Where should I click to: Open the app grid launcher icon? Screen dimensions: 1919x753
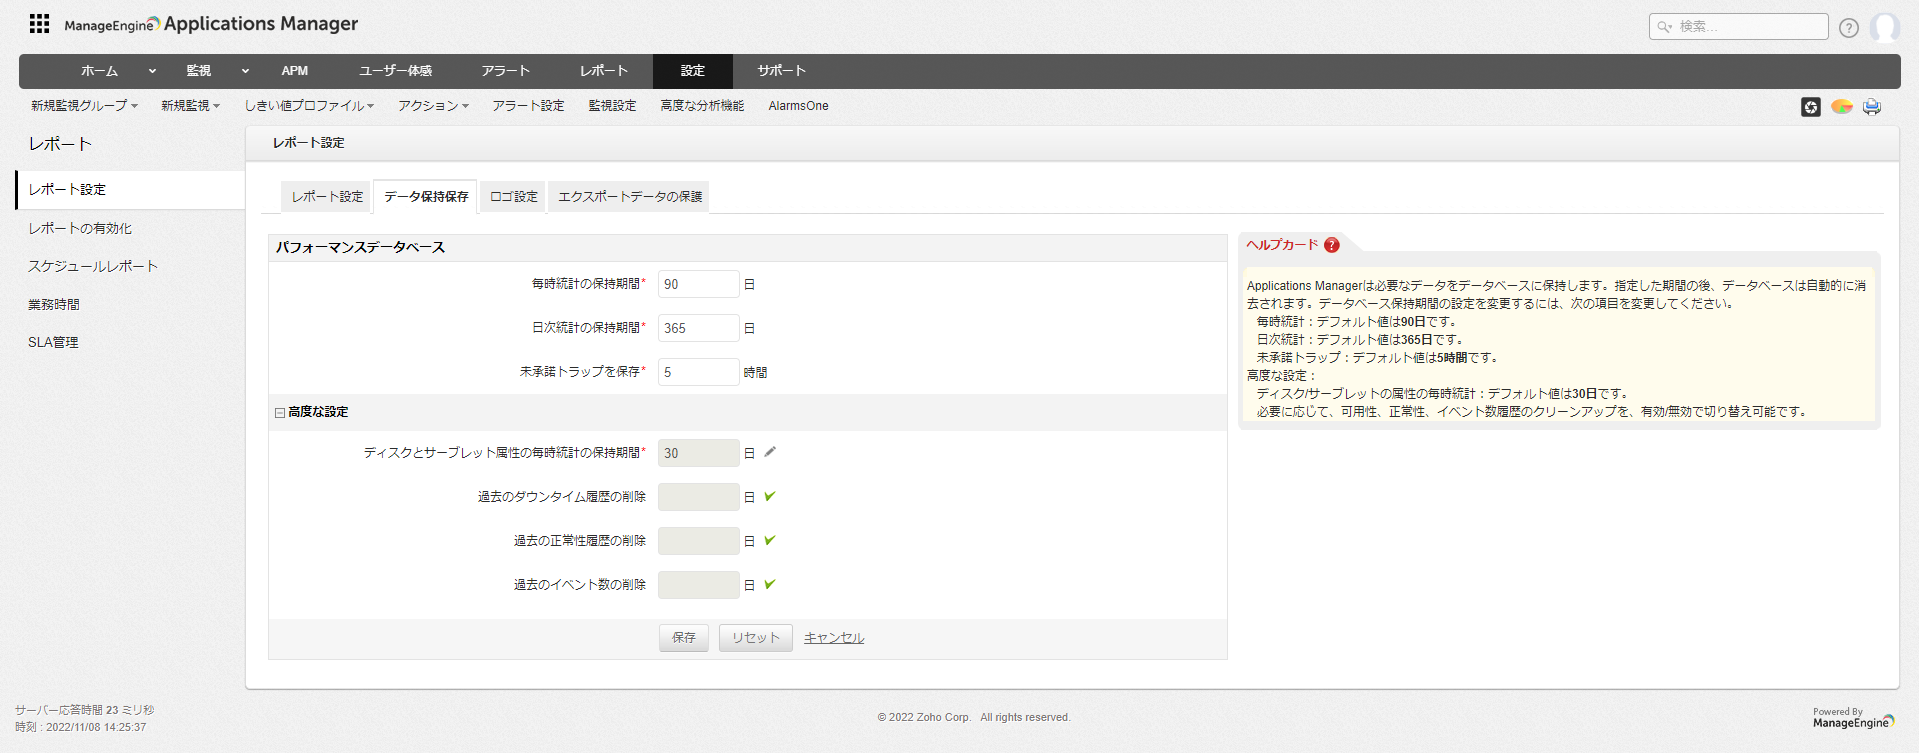click(39, 24)
